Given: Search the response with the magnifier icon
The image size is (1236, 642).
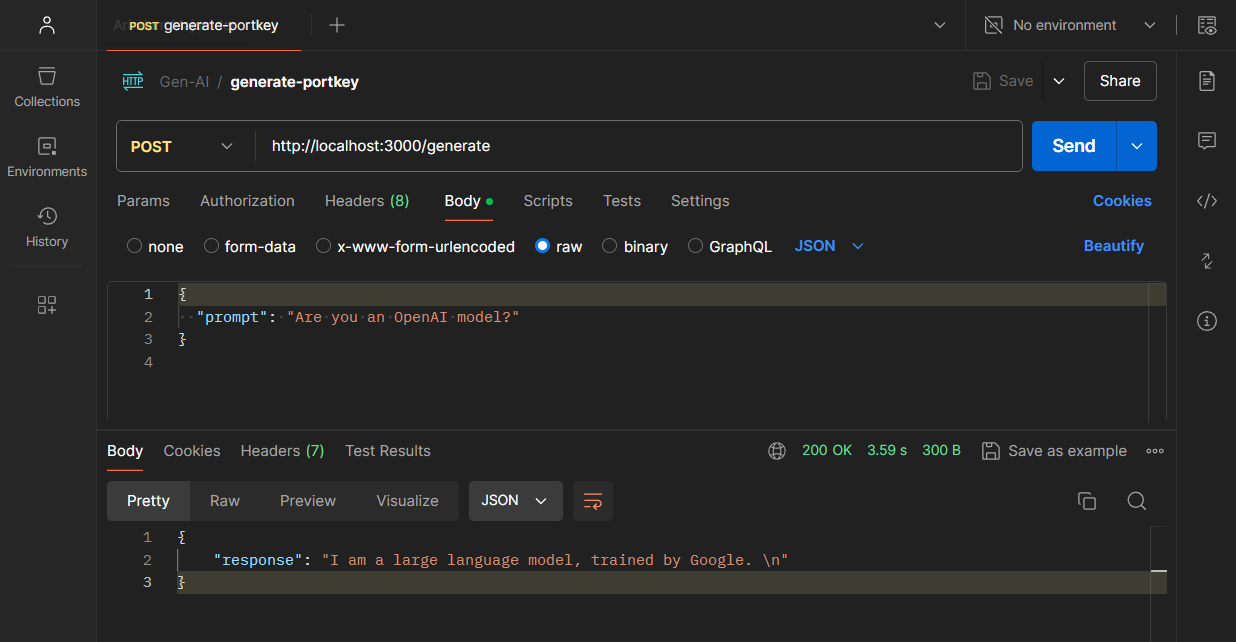Looking at the screenshot, I should 1136,501.
